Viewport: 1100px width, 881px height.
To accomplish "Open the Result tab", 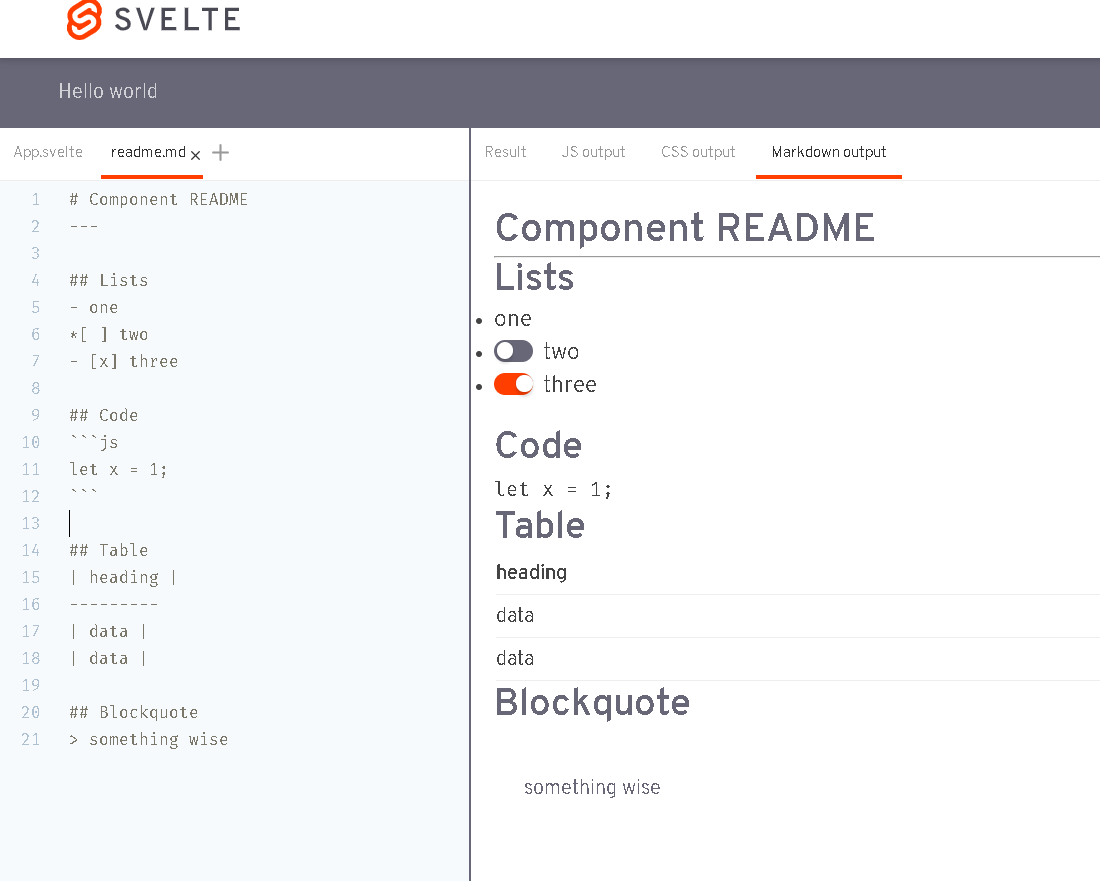I will [x=505, y=152].
